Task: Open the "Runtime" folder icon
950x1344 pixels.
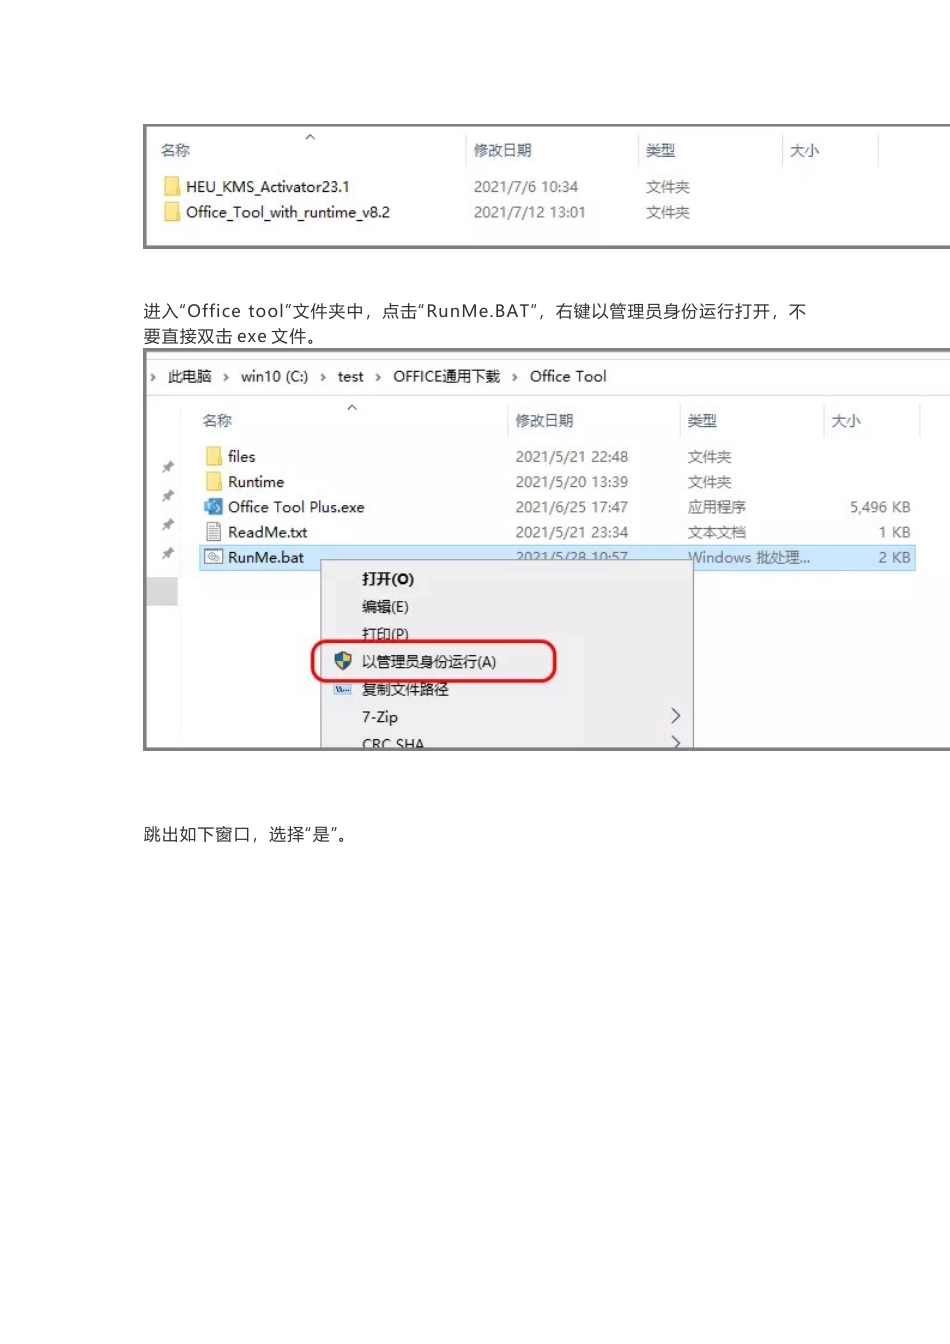Action: (213, 481)
